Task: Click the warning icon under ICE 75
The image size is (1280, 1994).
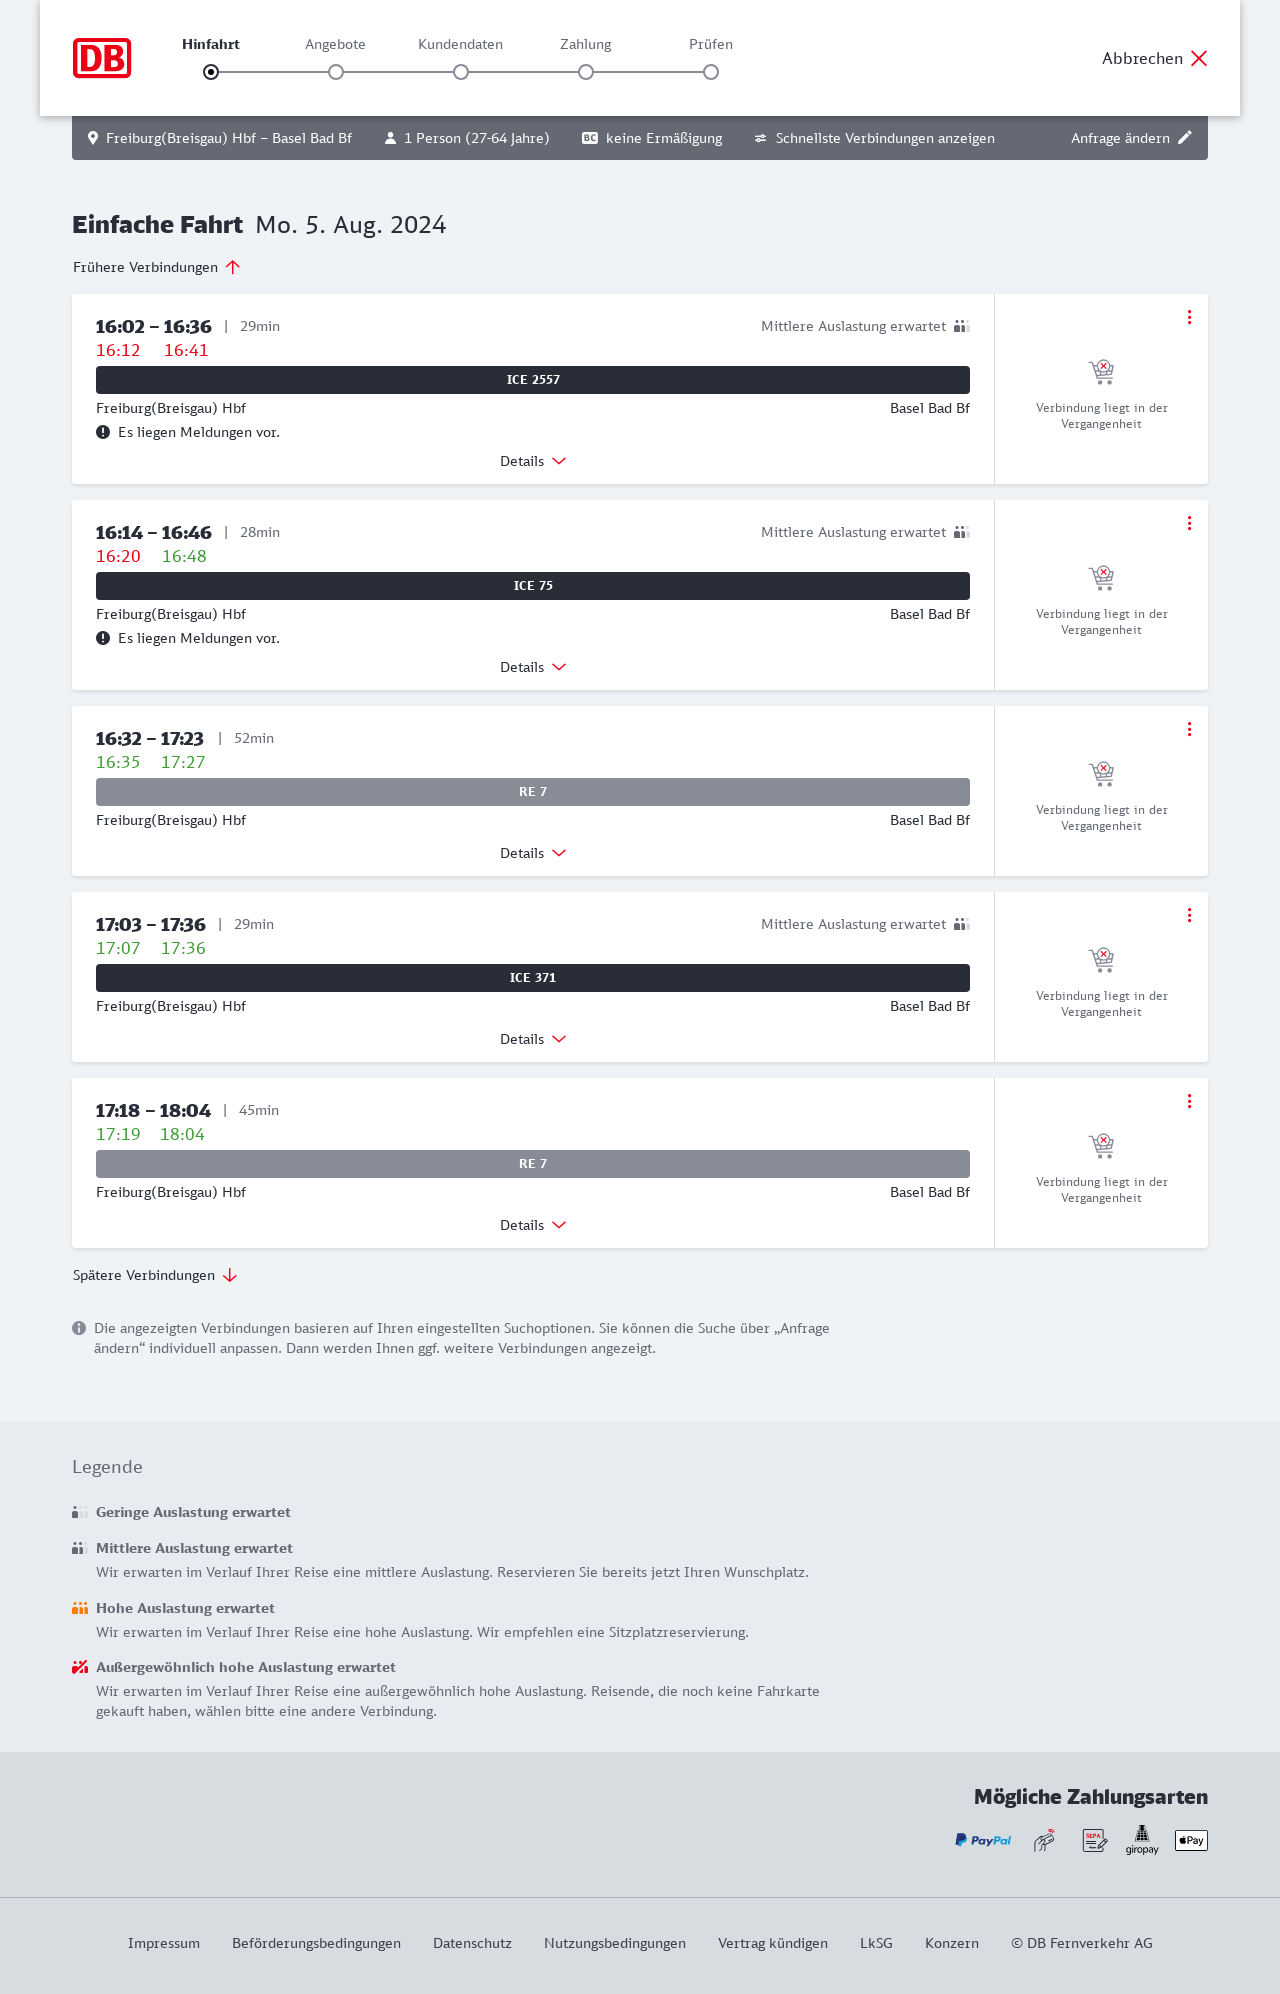Action: point(103,638)
